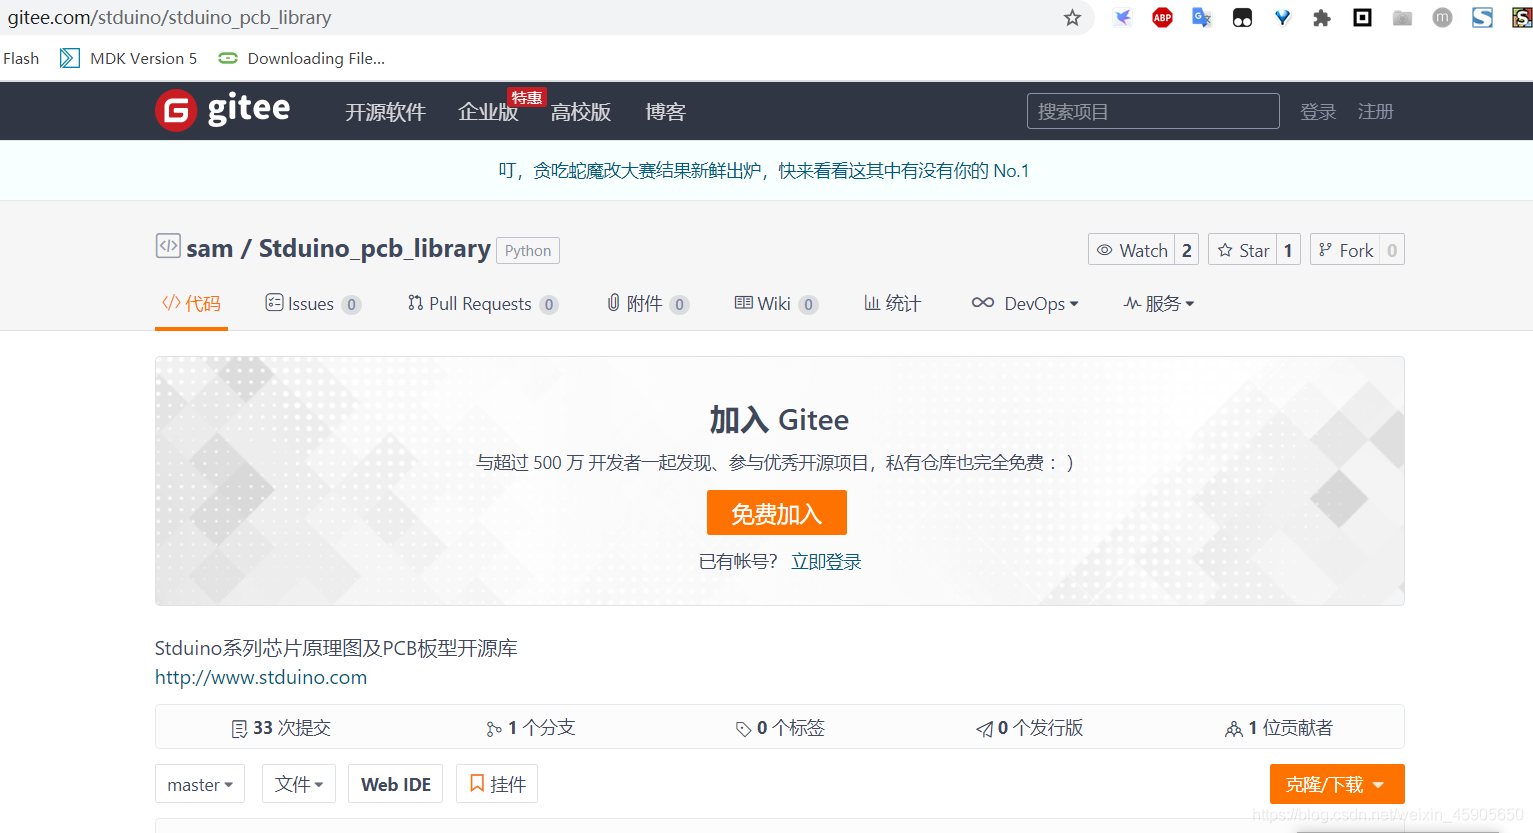The height and width of the screenshot is (833, 1533).
Task: Click the blue V shield extension icon
Action: [x=1282, y=18]
